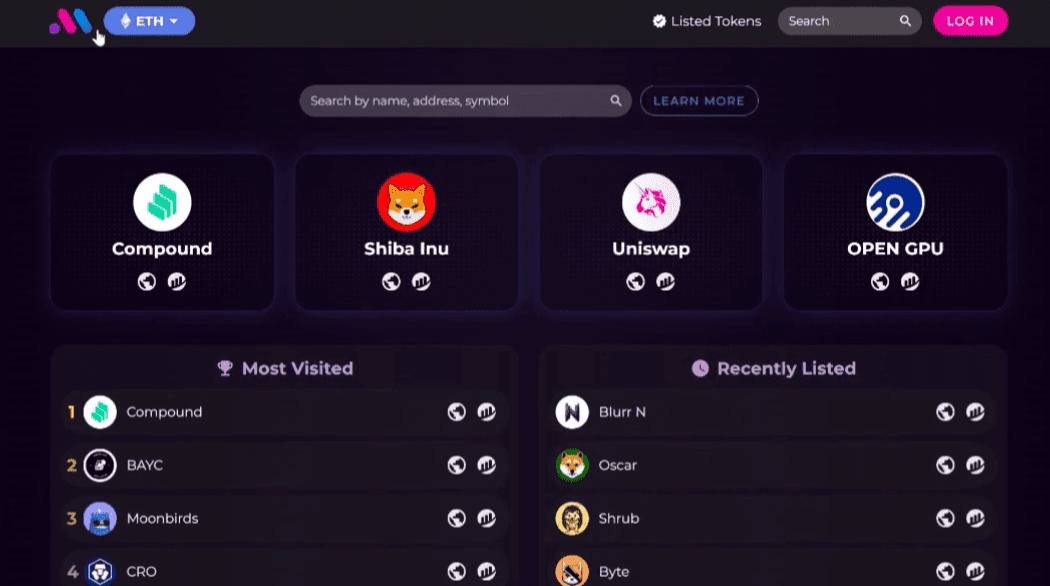Select Byte in the Recently Listed list
This screenshot has height=586, width=1050.
click(614, 572)
